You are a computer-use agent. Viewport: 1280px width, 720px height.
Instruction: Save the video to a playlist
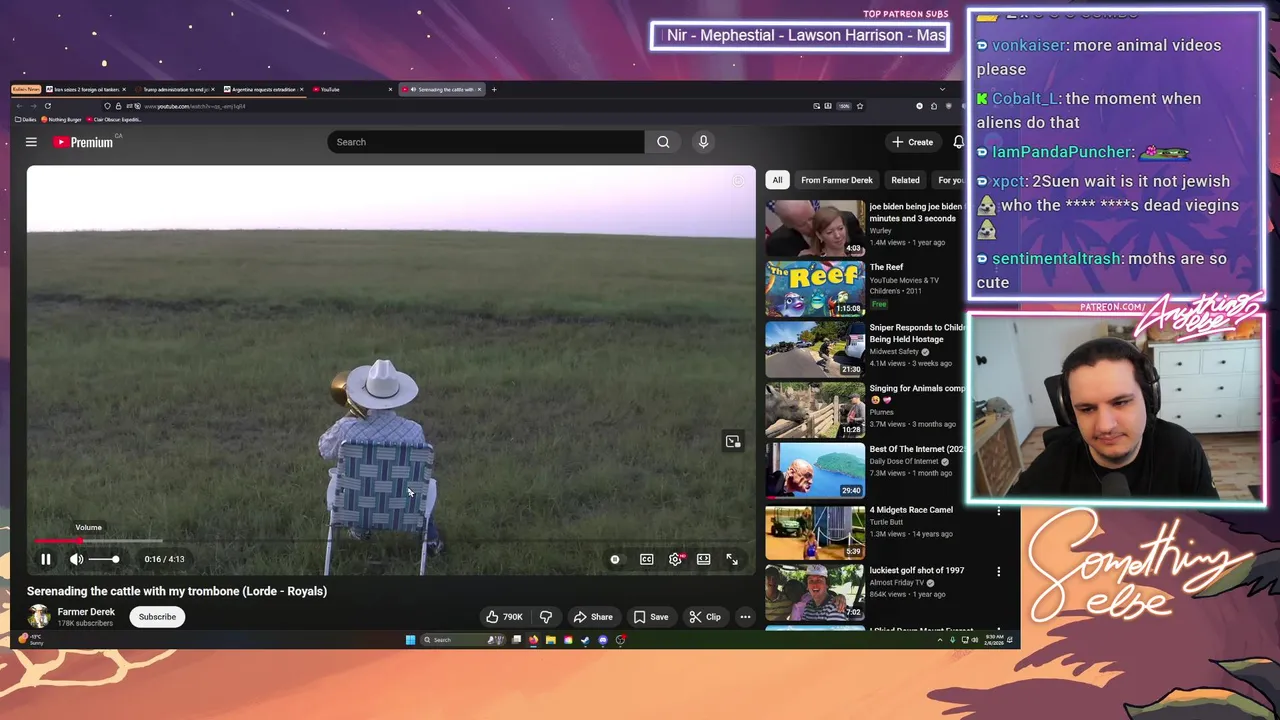point(651,617)
